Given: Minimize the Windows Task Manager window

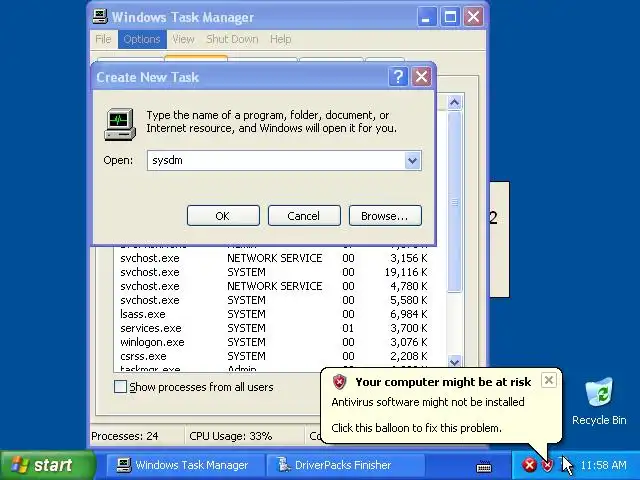Looking at the screenshot, I should [427, 17].
